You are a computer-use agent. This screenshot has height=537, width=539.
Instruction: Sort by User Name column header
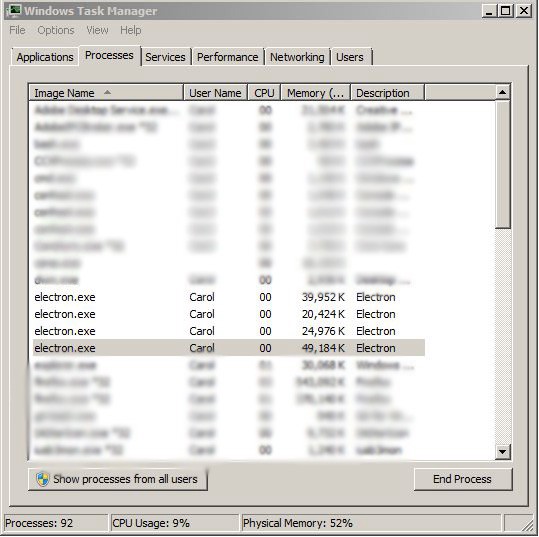(216, 93)
